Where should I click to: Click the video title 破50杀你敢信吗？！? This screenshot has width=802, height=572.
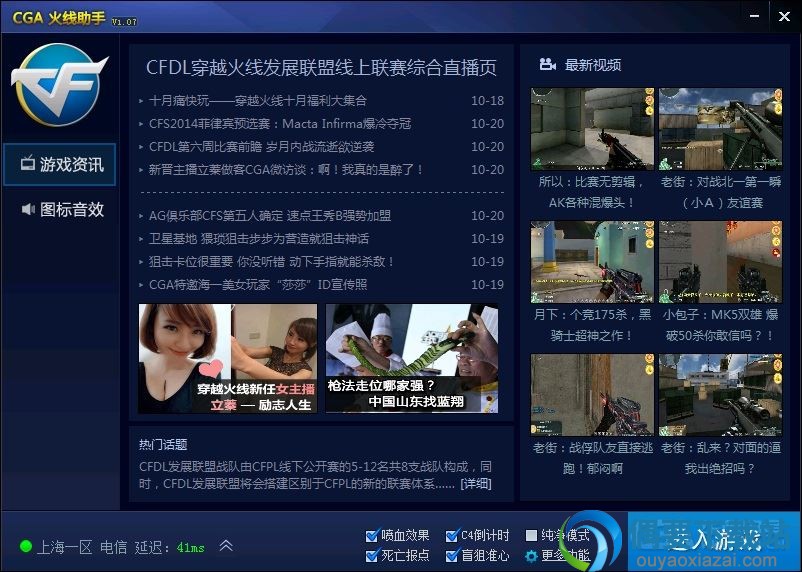click(x=720, y=336)
